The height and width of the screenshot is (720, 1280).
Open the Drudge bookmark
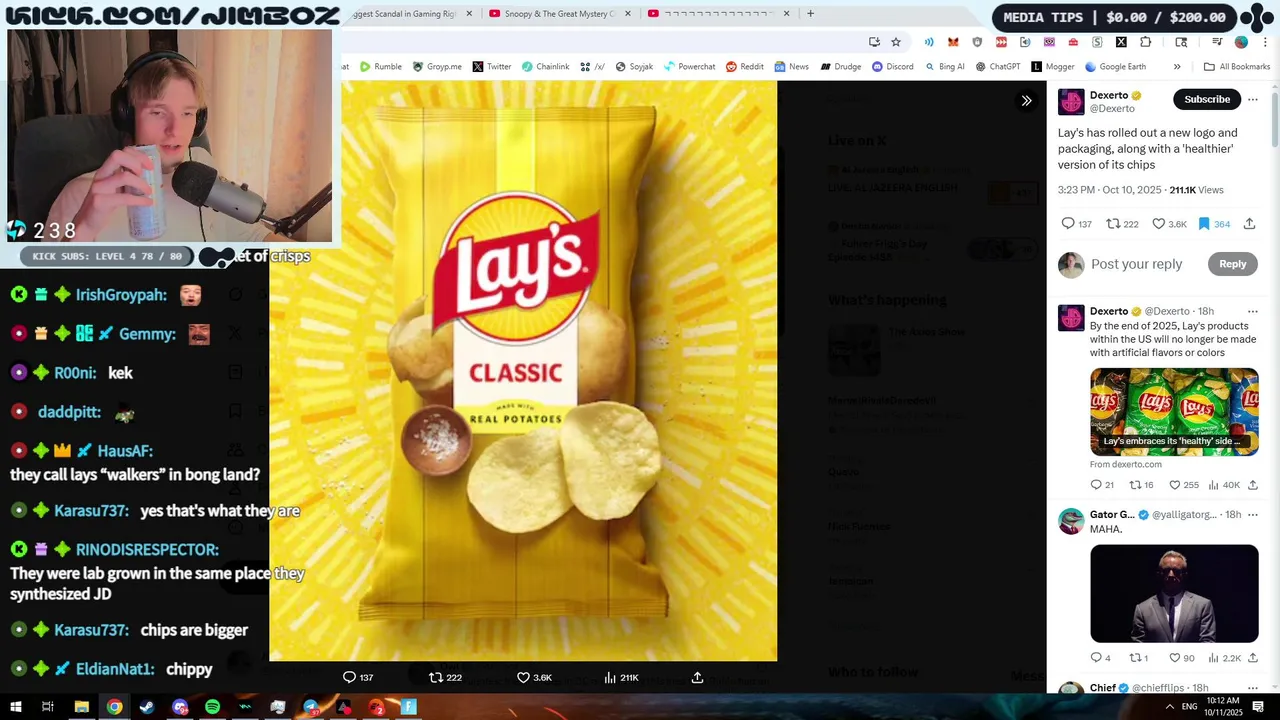(x=840, y=67)
